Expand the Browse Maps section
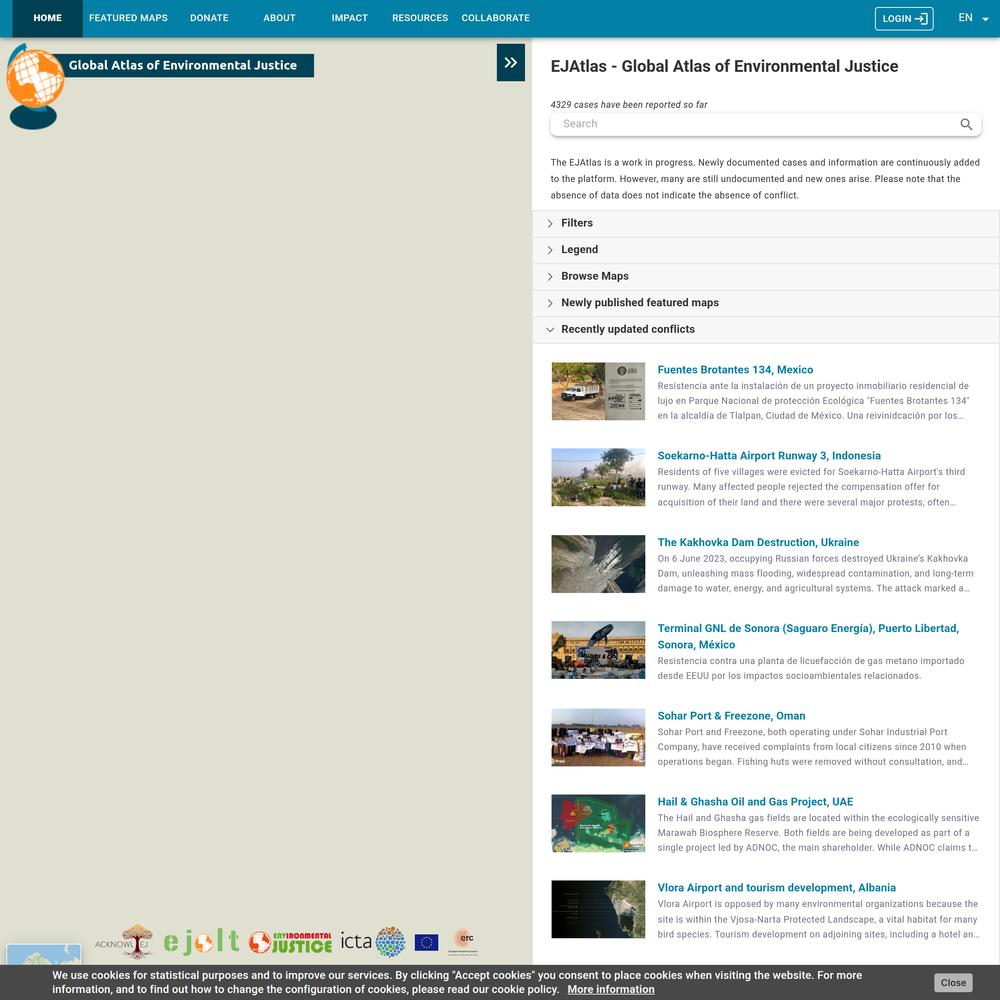The width and height of the screenshot is (1000, 1000). [766, 276]
